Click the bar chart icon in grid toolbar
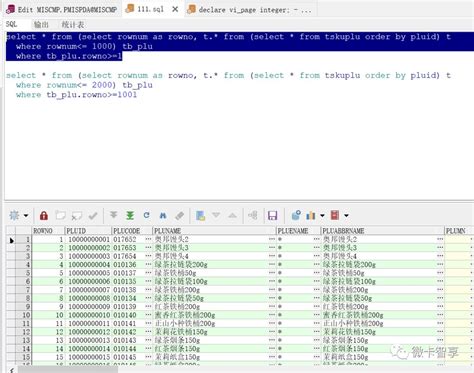The image size is (474, 373). point(310,216)
